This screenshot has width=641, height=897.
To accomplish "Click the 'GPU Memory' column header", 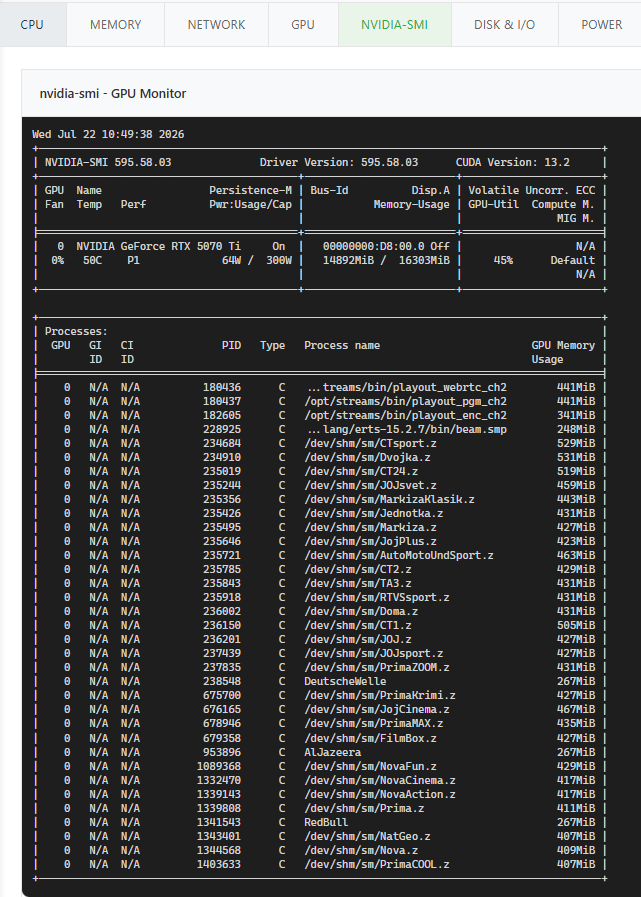I will click(563, 346).
